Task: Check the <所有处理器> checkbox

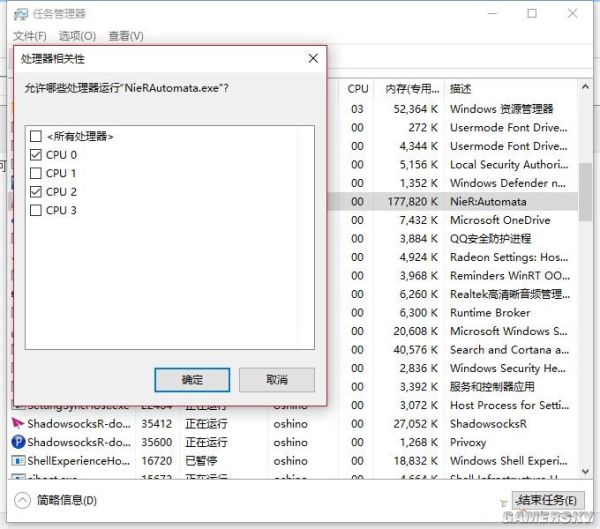Action: click(x=36, y=136)
